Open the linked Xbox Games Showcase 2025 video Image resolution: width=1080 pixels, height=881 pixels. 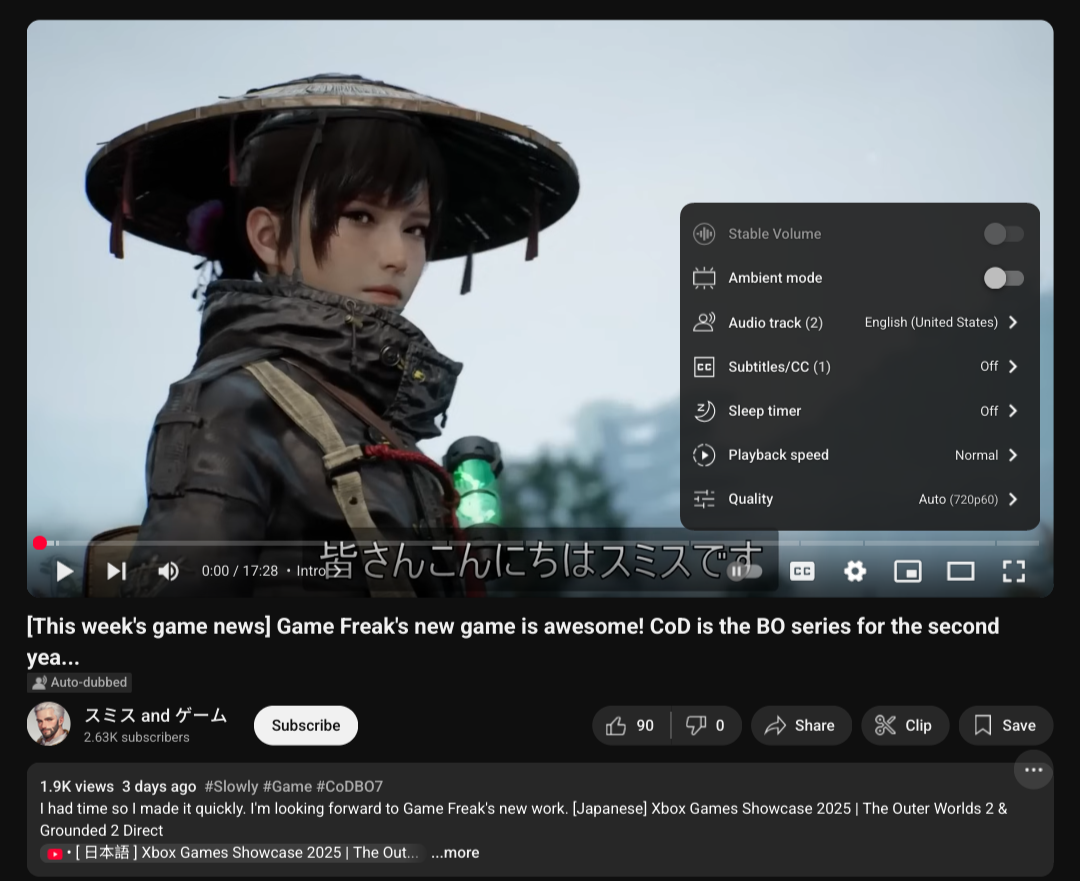233,853
